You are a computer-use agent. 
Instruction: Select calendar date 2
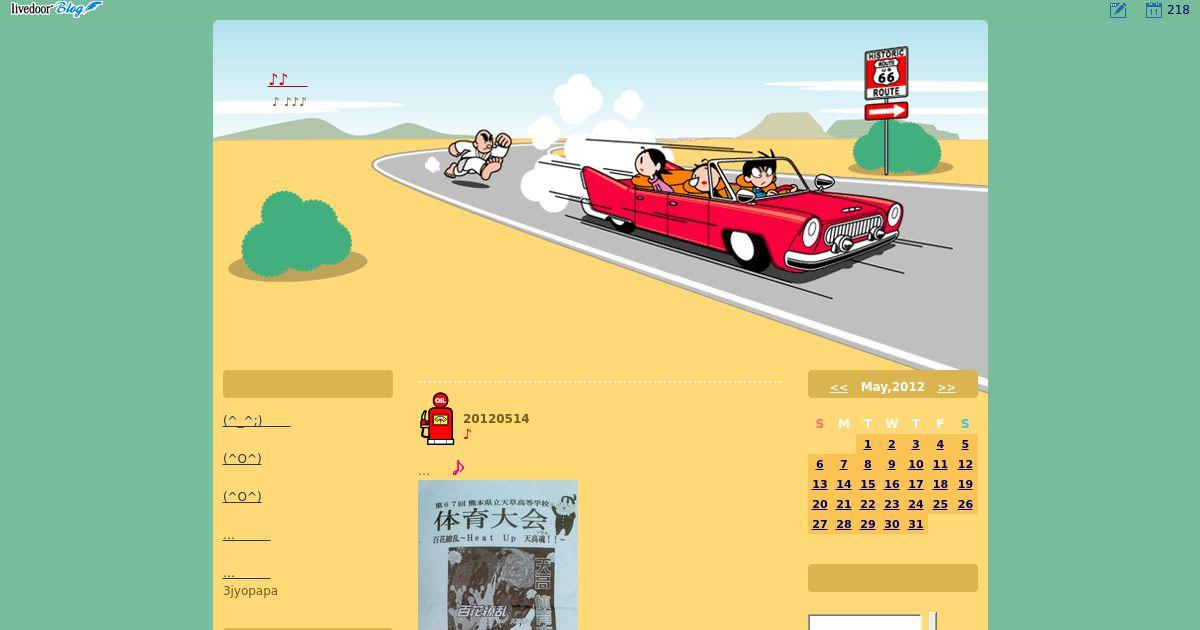coord(891,444)
